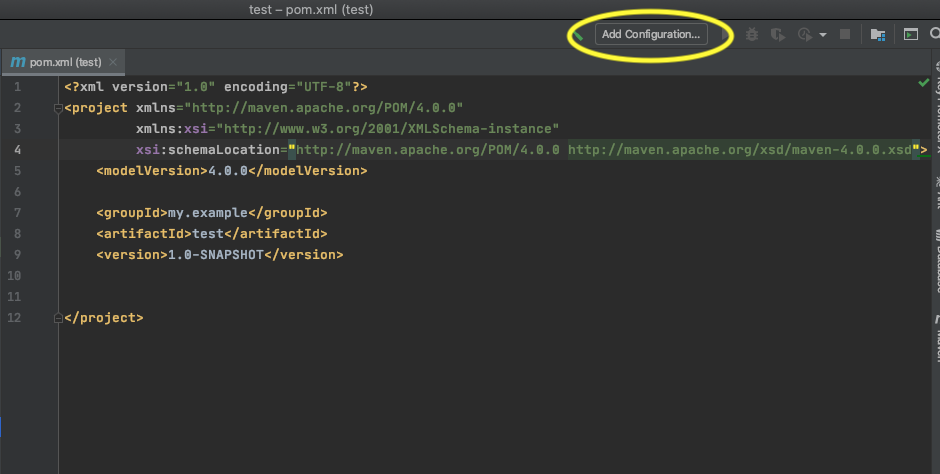Click the Stop square icon
940x474 pixels.
click(x=845, y=34)
